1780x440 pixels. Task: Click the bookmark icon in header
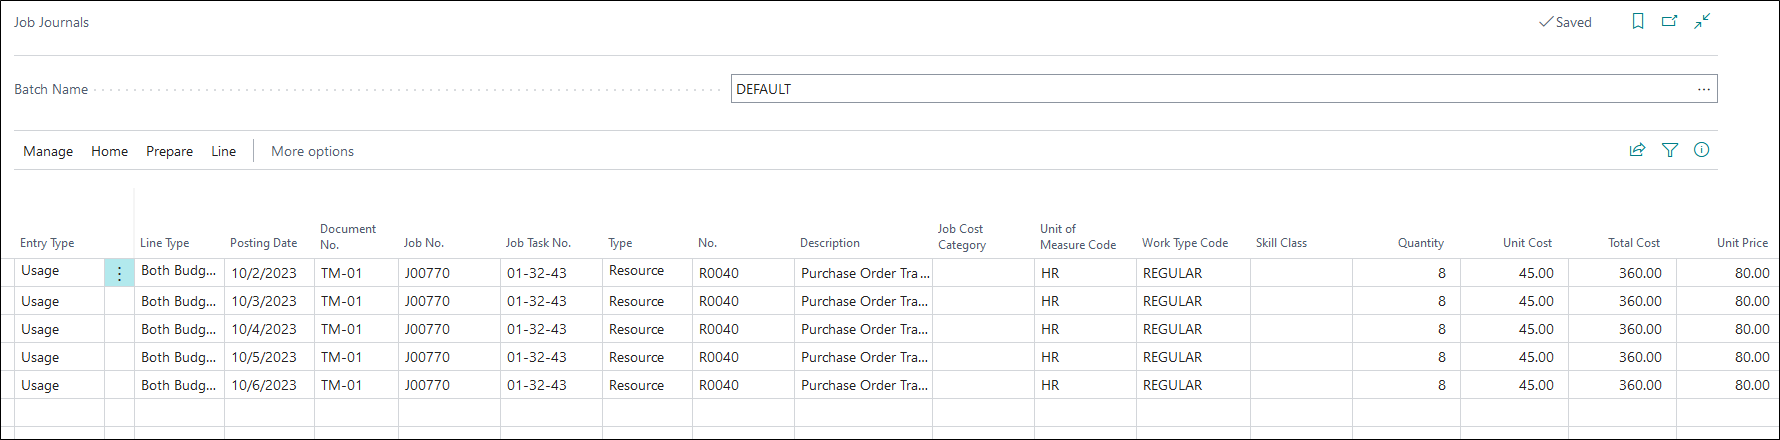(1638, 21)
